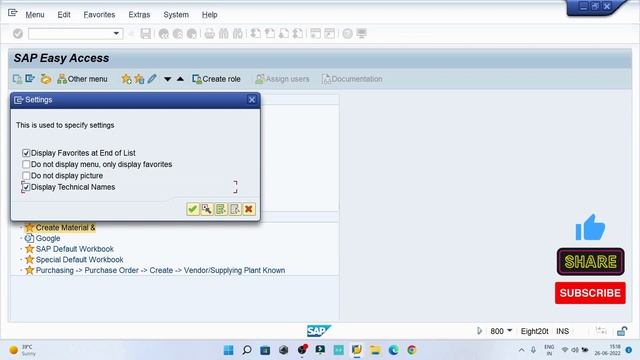
Task: Confirm Settings dialog with green checkmark button
Action: (193, 209)
